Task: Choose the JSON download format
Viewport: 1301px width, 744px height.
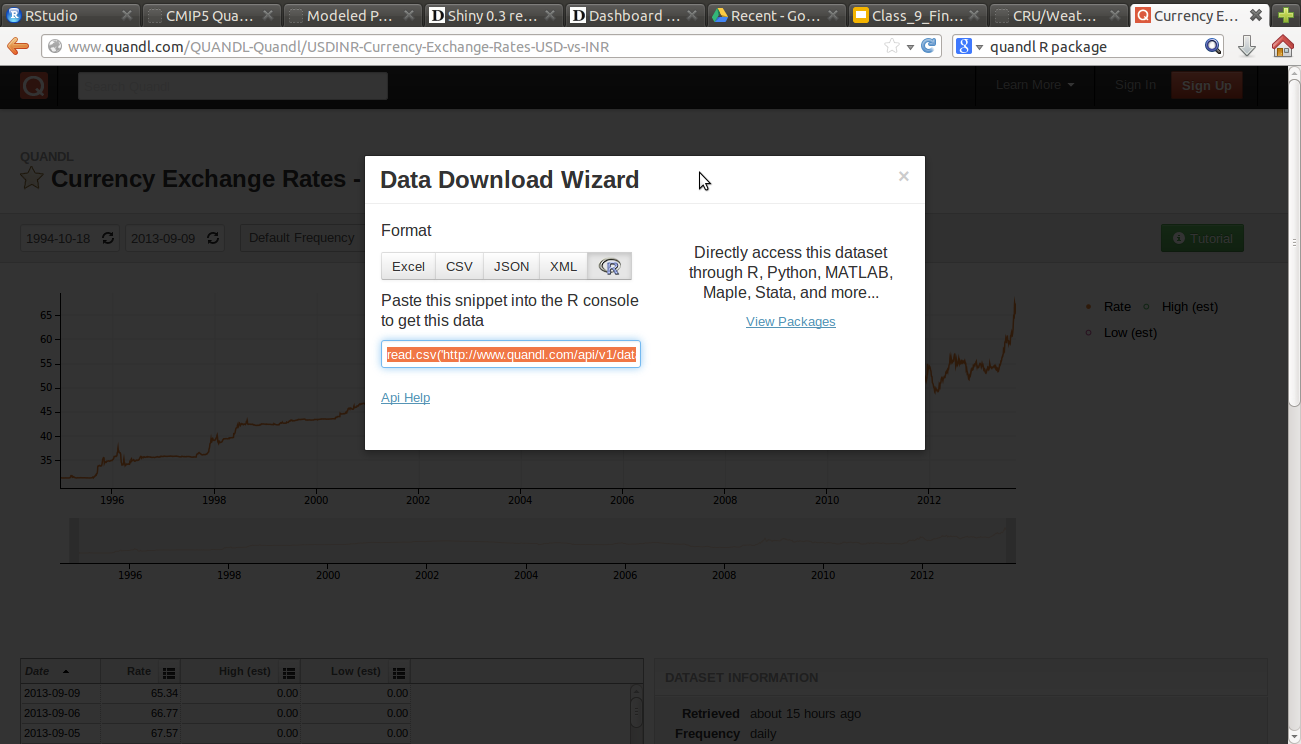Action: pos(511,266)
